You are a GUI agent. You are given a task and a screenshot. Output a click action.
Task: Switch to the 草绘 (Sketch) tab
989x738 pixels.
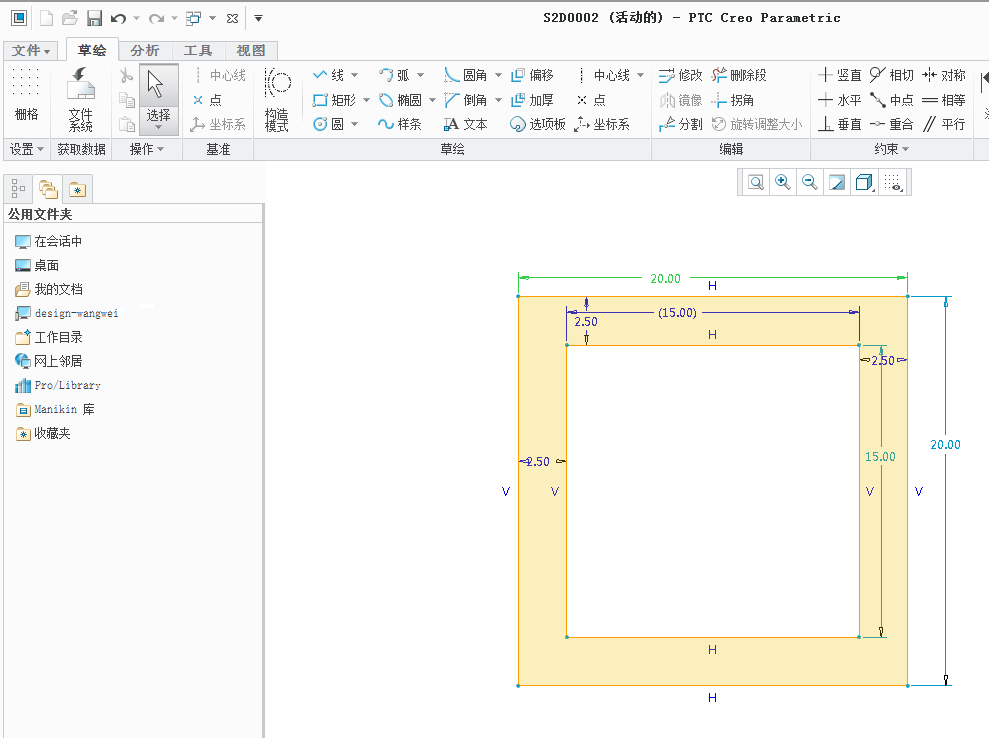pyautogui.click(x=92, y=50)
